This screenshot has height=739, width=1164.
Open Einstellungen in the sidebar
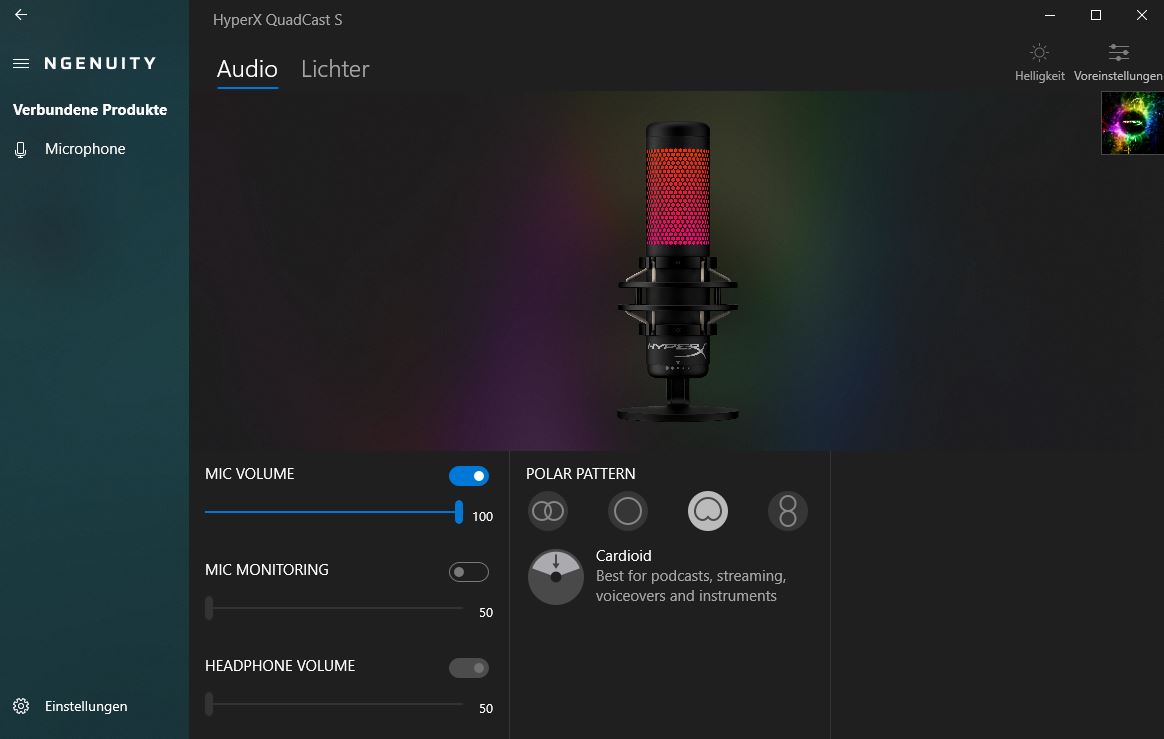[85, 706]
